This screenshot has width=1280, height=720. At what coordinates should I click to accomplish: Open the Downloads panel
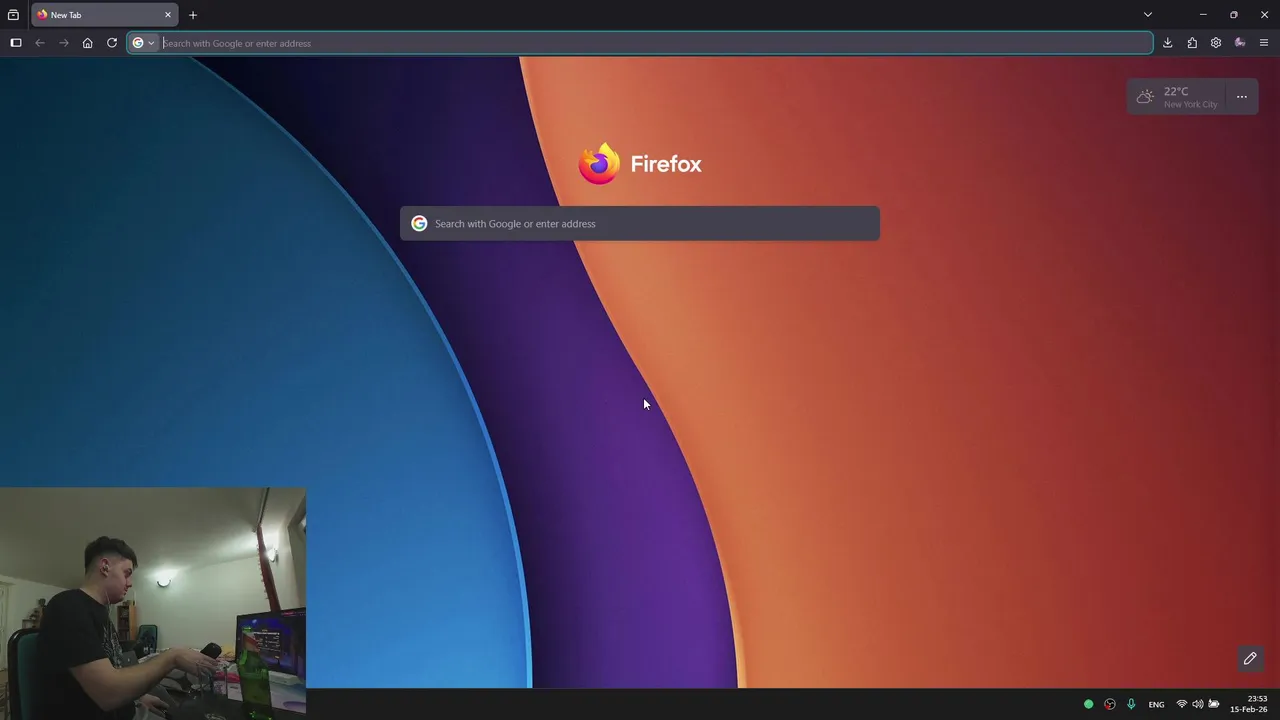tap(1167, 43)
